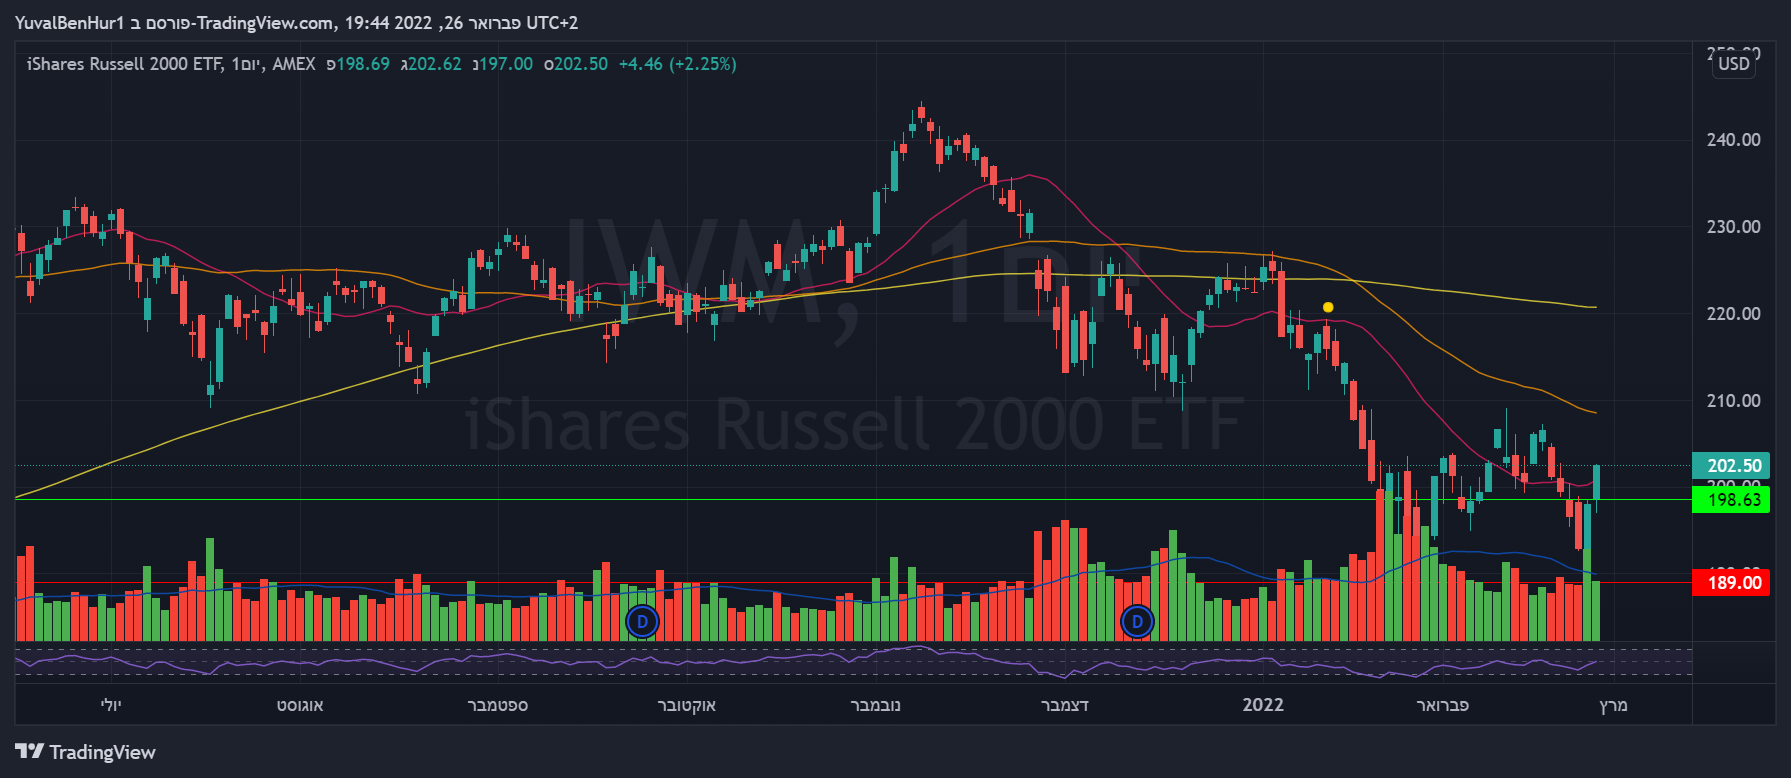This screenshot has width=1791, height=778.
Task: Click the אוקטובר (October) time axis label
Action: coord(686,705)
